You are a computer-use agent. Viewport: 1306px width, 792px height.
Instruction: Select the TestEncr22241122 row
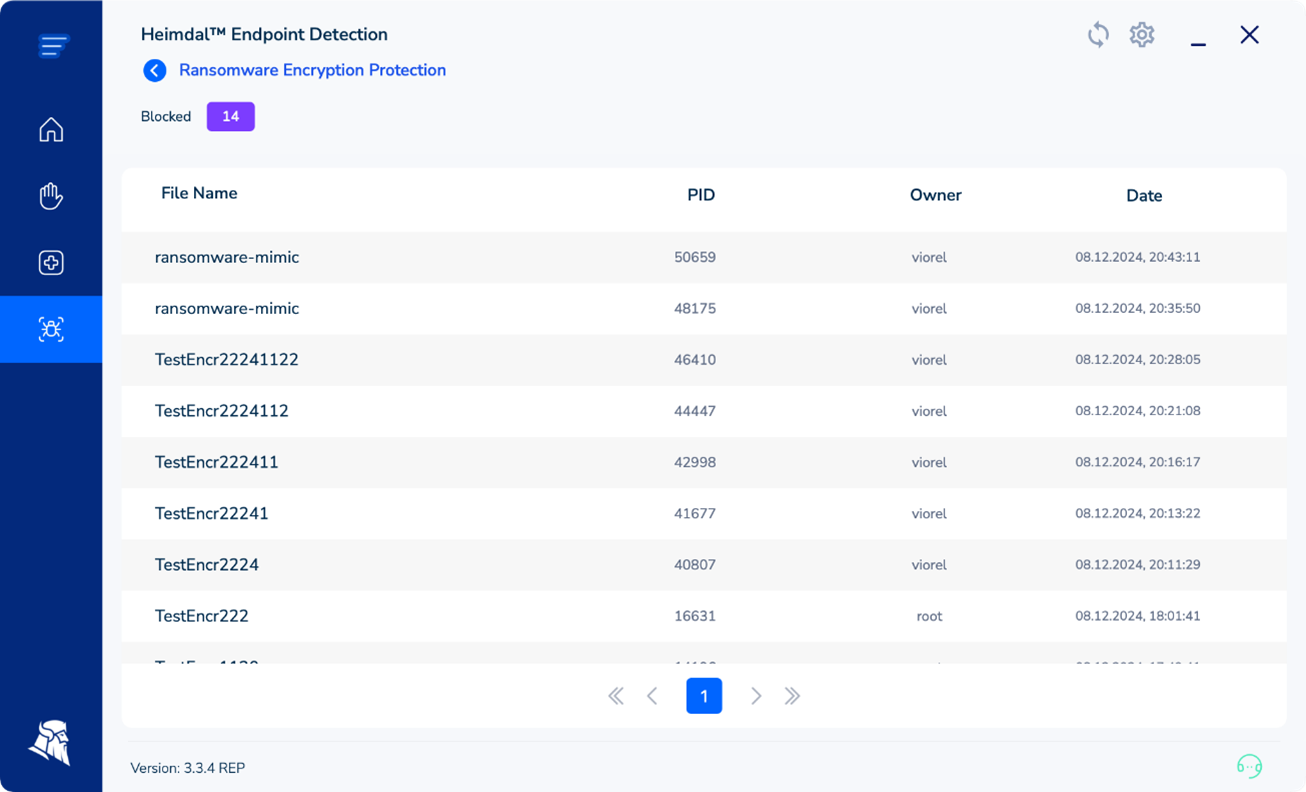point(704,360)
